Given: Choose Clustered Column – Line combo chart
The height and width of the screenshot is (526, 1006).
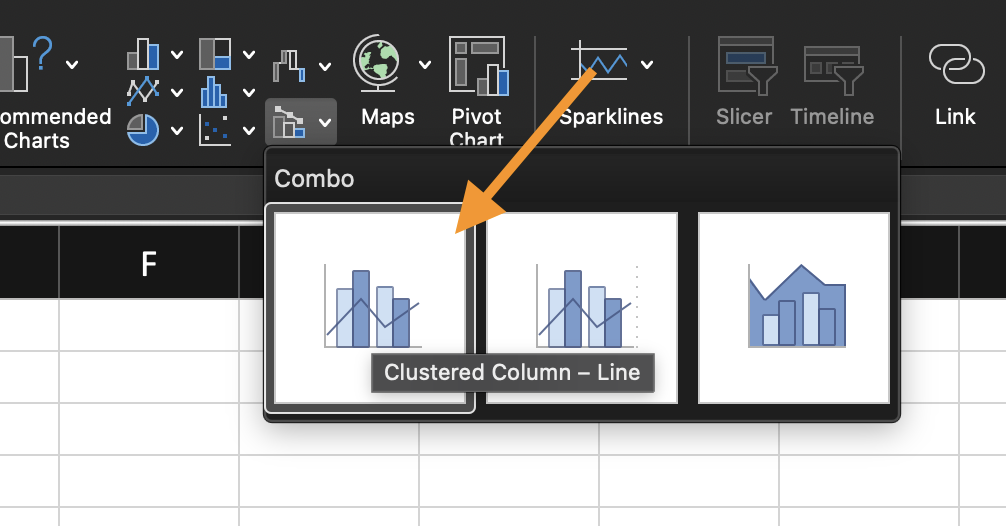Looking at the screenshot, I should (370, 307).
